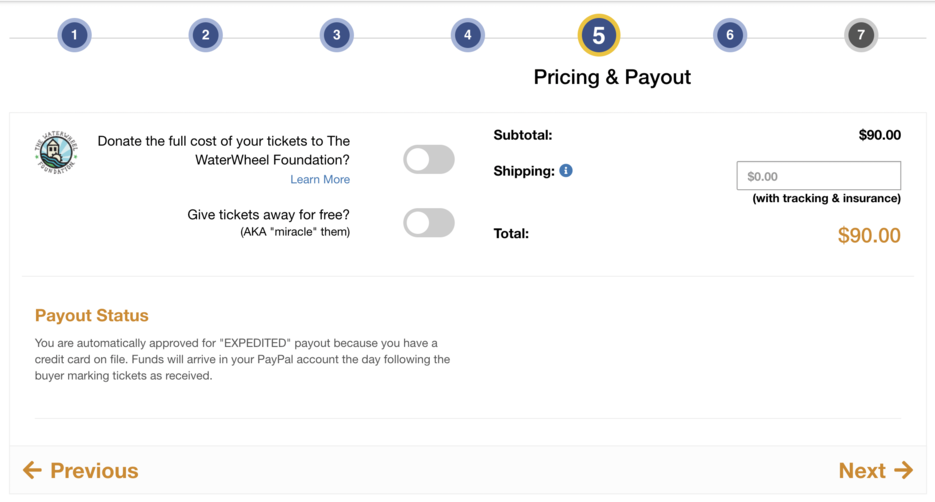Click the right arrow beside Next
Screen dimensions: 935x502
tap(903, 470)
